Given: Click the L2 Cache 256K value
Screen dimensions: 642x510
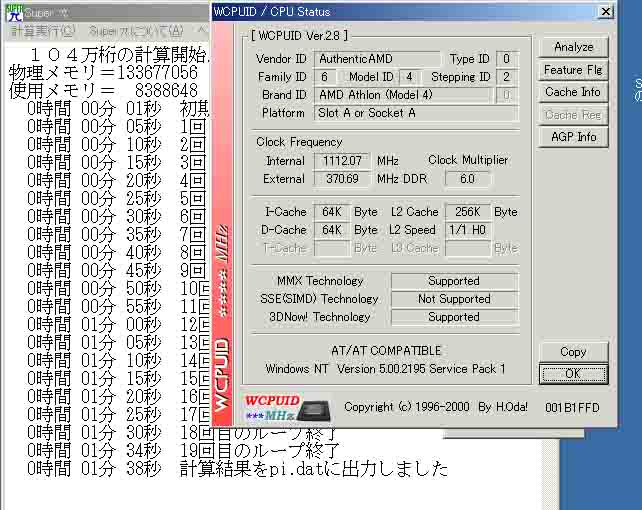Looking at the screenshot, I should pos(468,212).
